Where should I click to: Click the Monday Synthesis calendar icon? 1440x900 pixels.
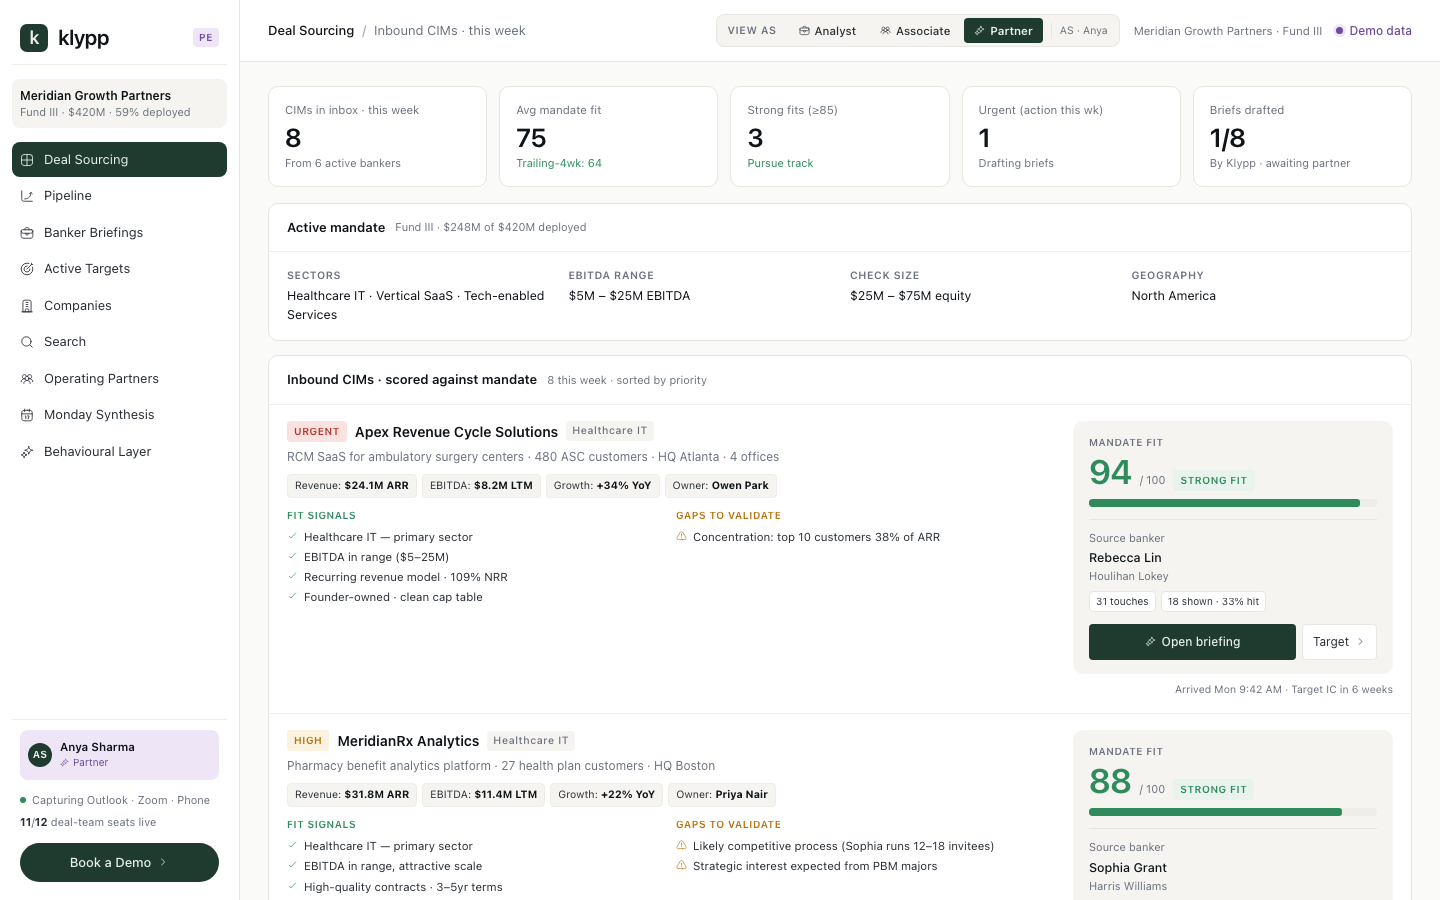click(27, 415)
